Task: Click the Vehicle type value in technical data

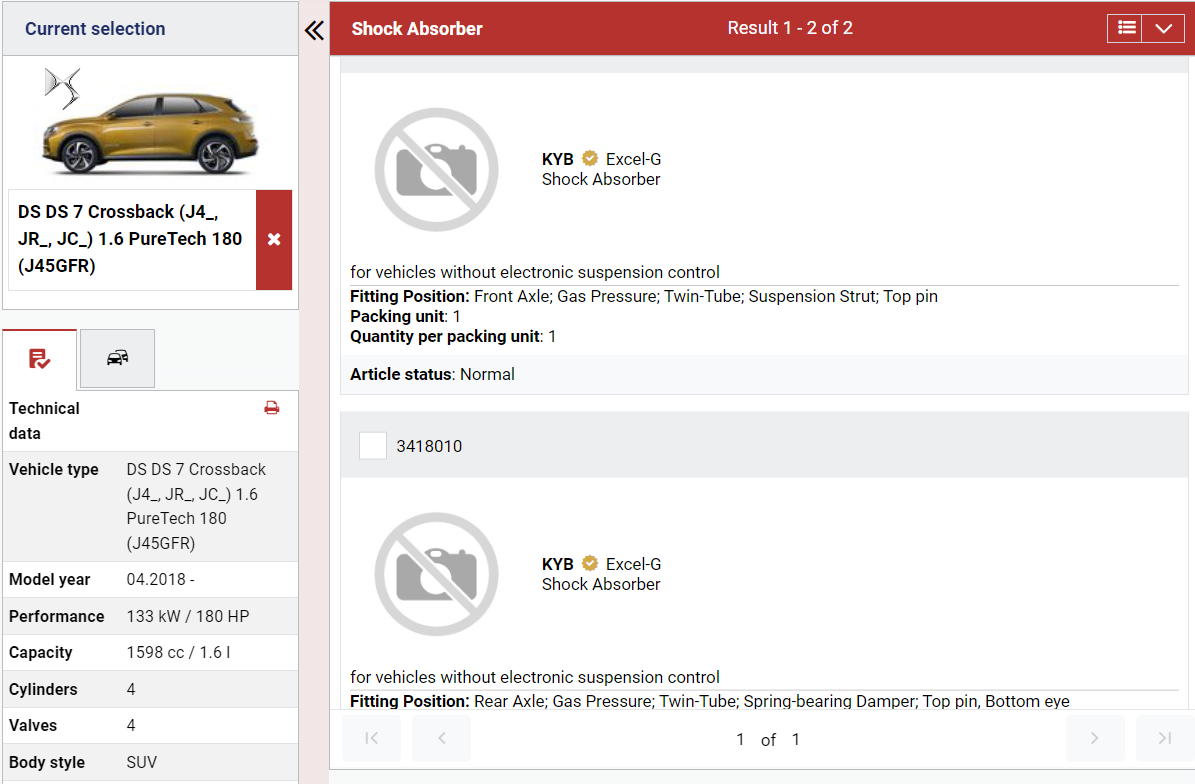Action: click(197, 506)
